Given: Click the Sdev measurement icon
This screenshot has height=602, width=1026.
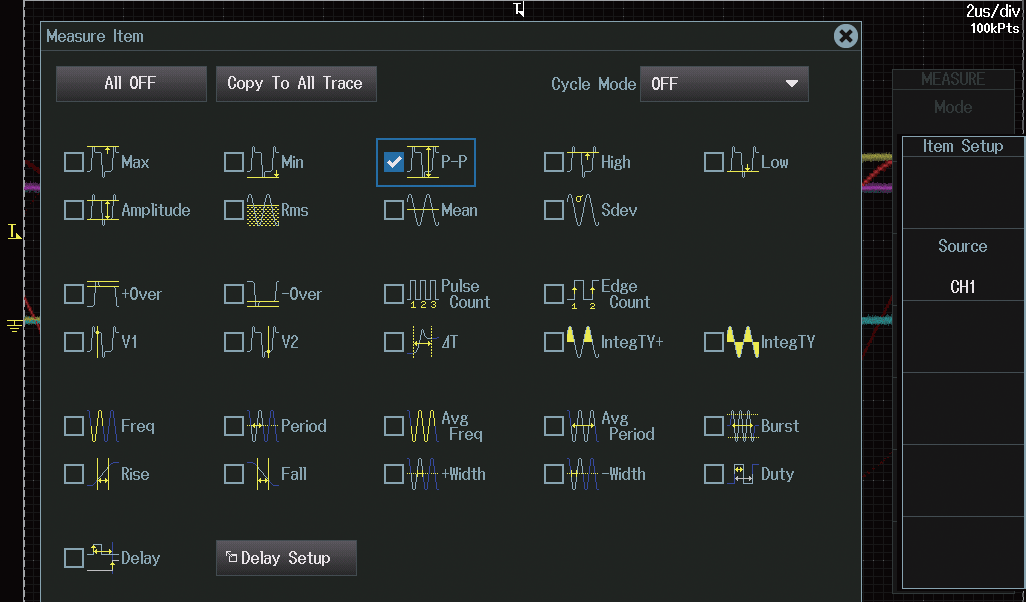Looking at the screenshot, I should coord(582,210).
